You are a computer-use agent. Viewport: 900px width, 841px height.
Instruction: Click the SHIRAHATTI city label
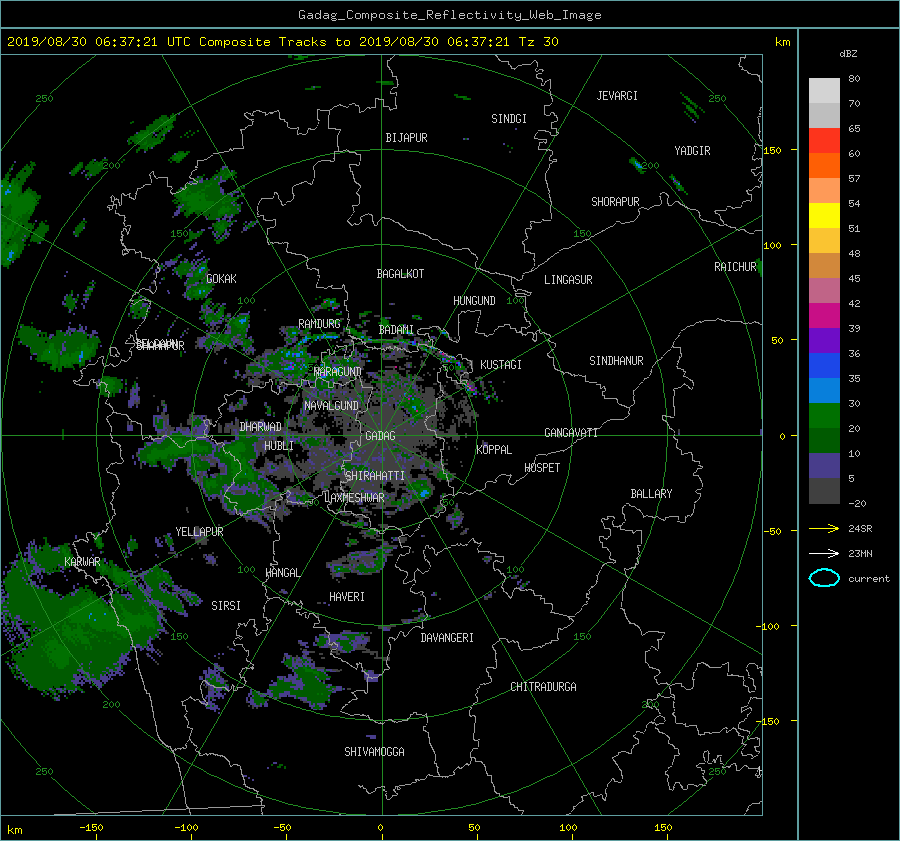pos(375,476)
